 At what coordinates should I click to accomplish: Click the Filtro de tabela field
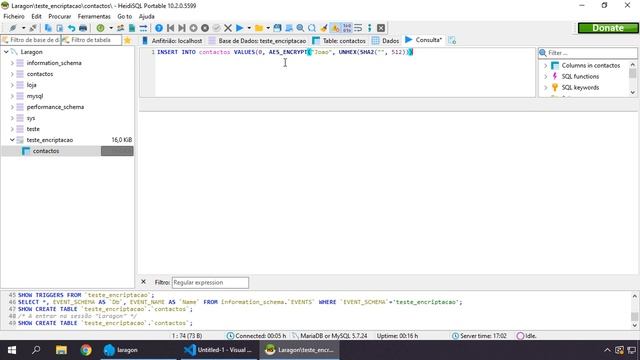(91, 40)
